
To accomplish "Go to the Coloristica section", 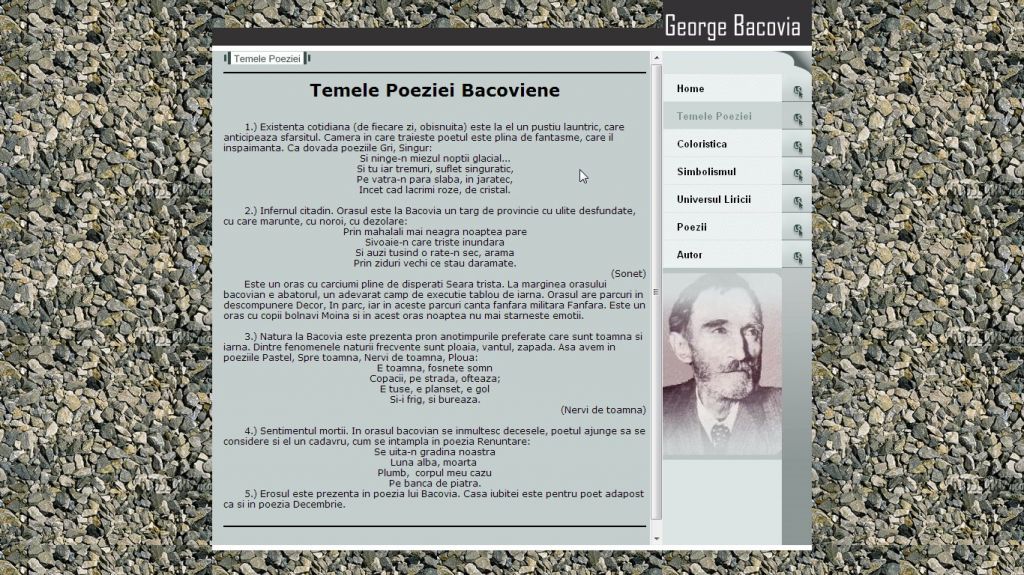I will click(x=701, y=144).
